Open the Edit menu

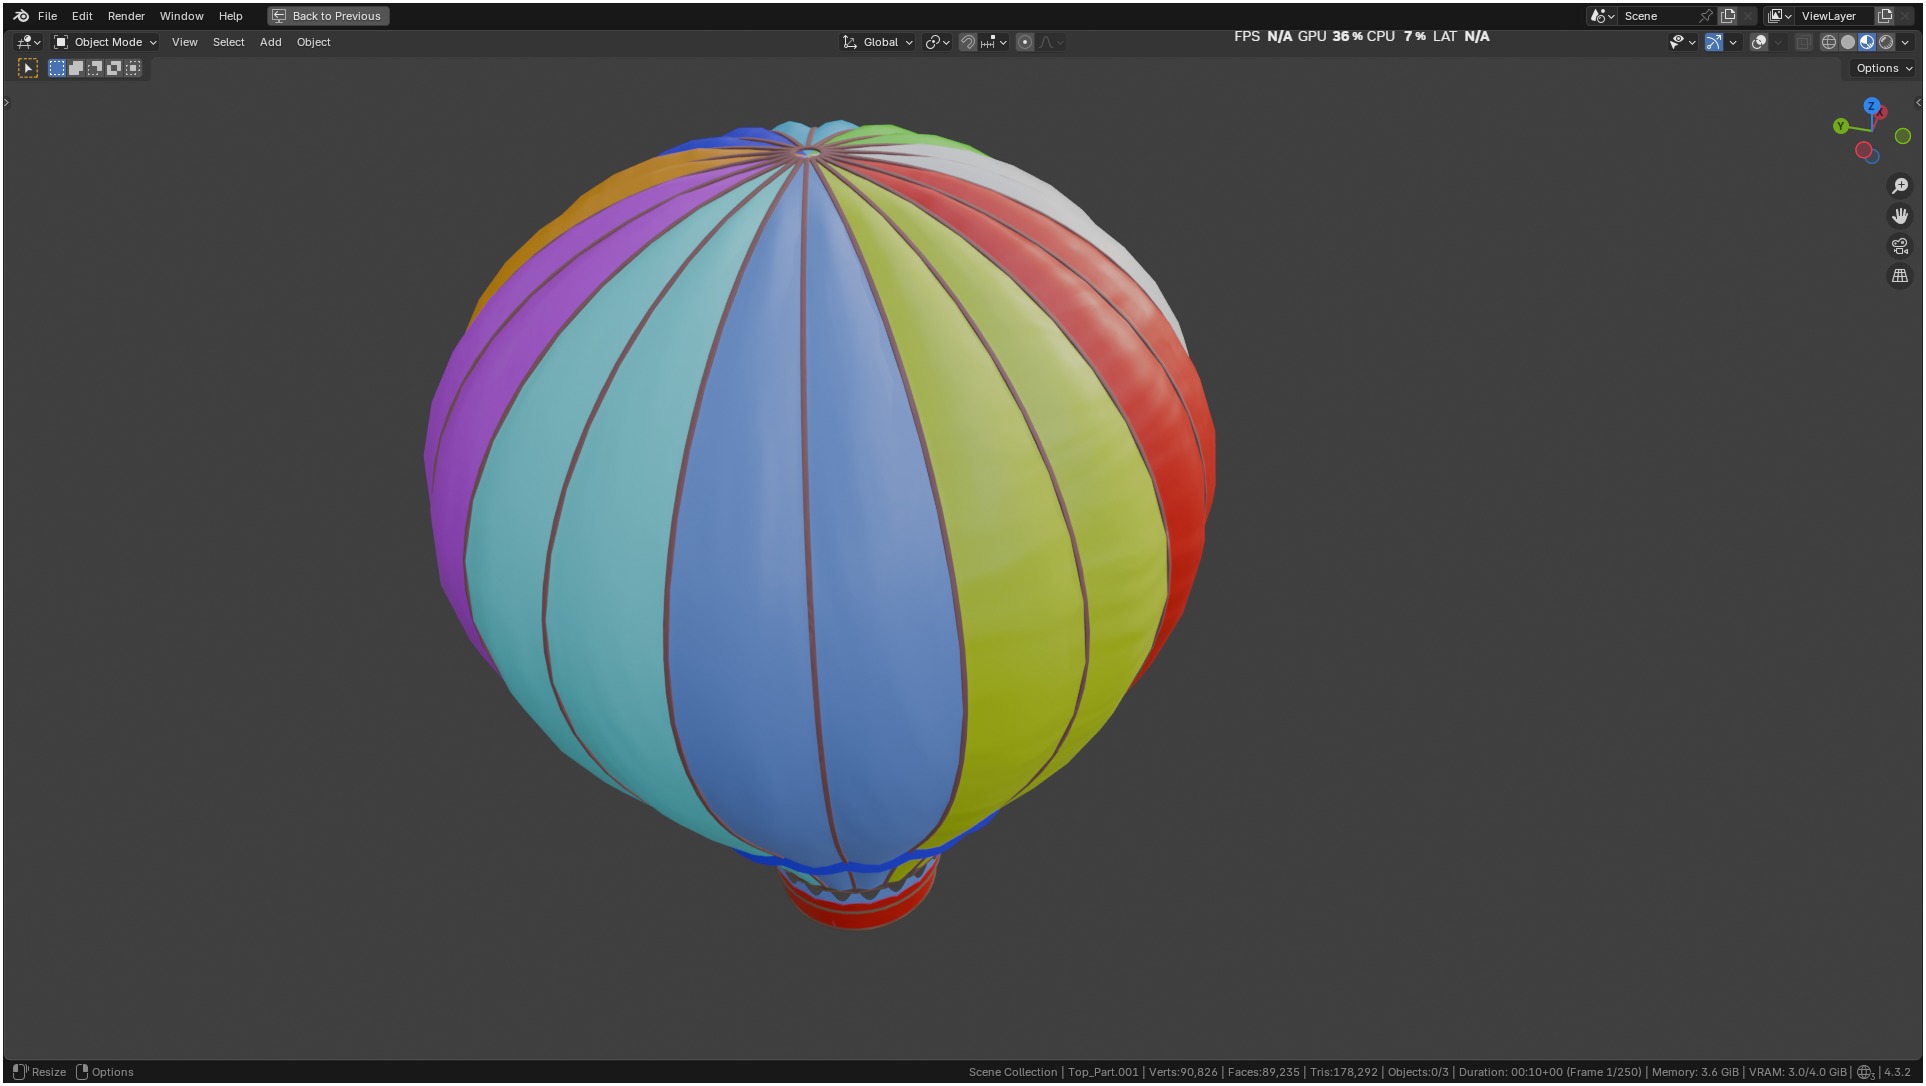(82, 16)
